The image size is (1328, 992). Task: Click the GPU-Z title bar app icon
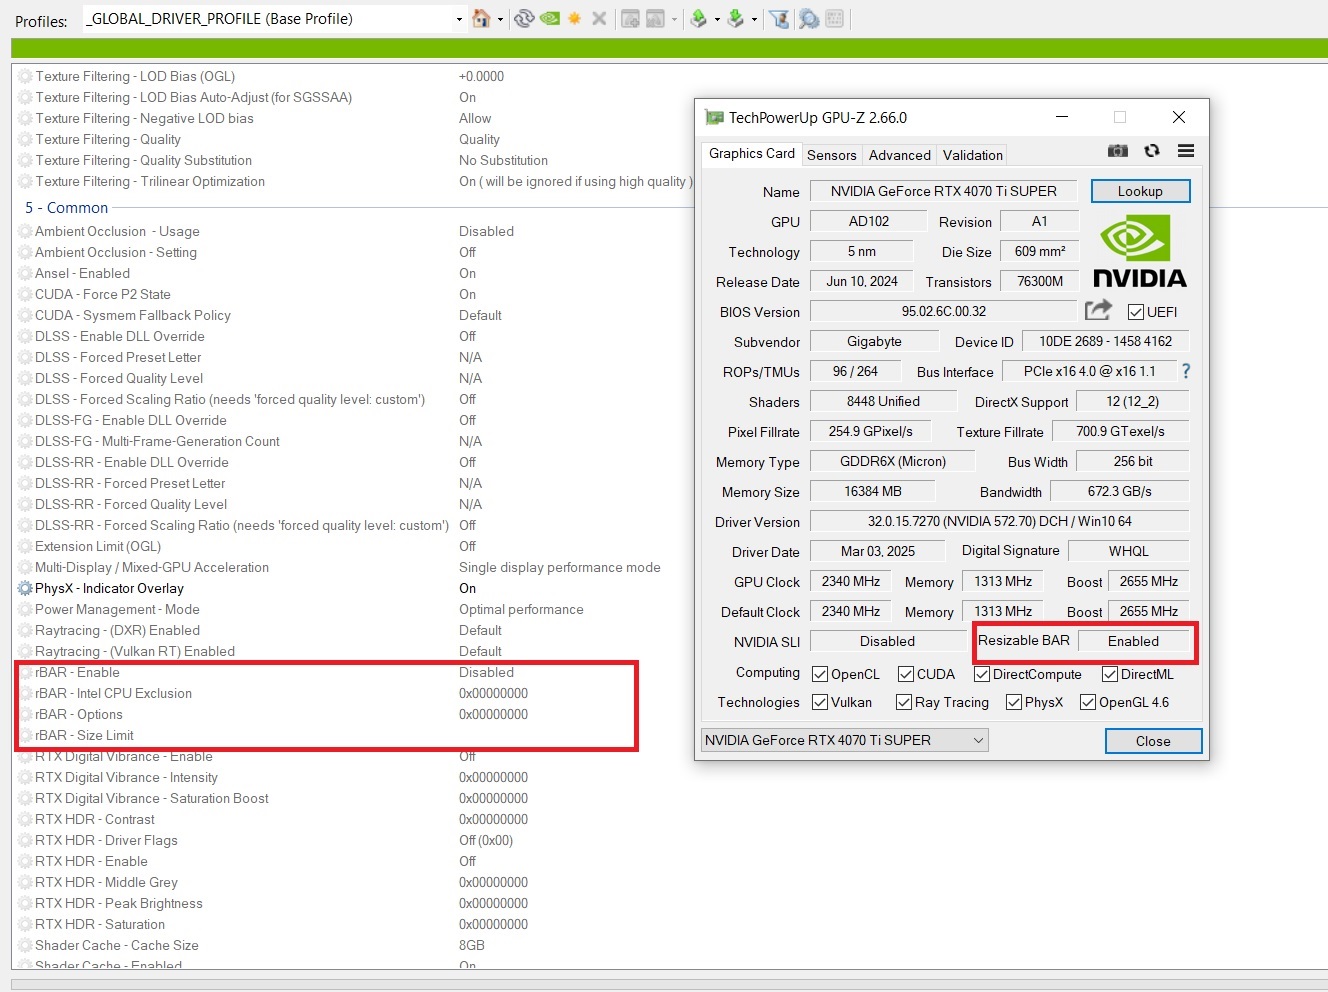[x=714, y=117]
